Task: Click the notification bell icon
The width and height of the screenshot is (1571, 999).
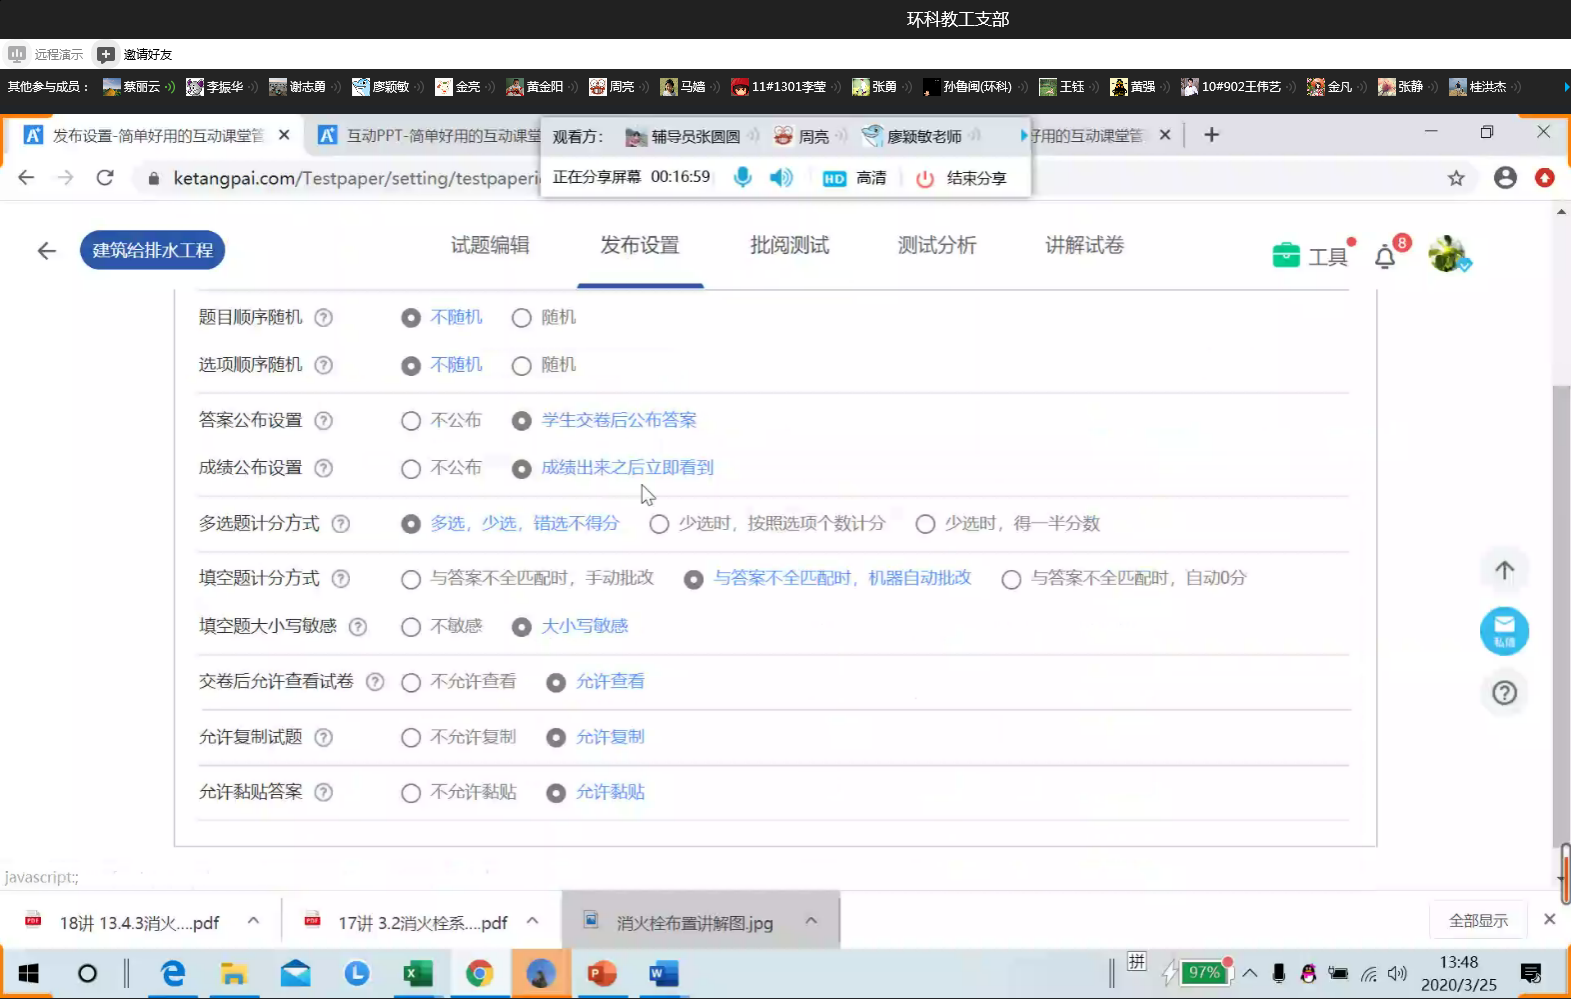Action: 1385,257
